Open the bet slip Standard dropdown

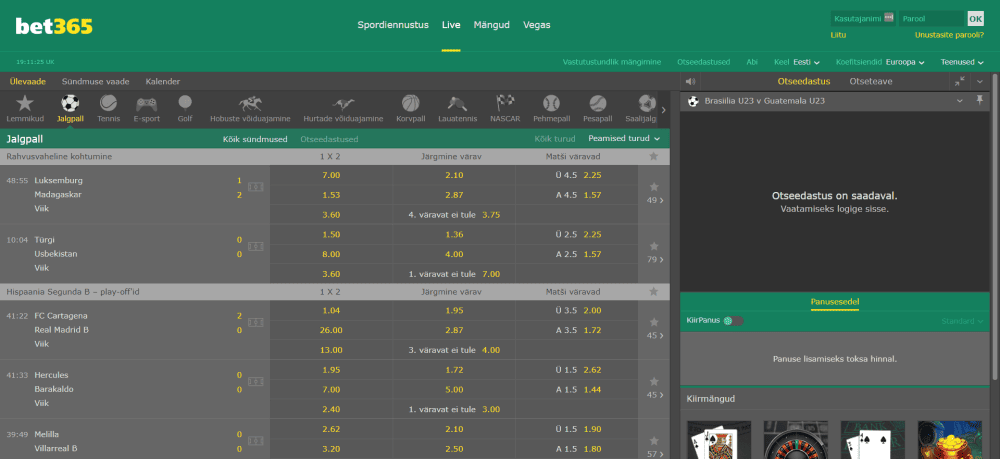click(x=962, y=321)
